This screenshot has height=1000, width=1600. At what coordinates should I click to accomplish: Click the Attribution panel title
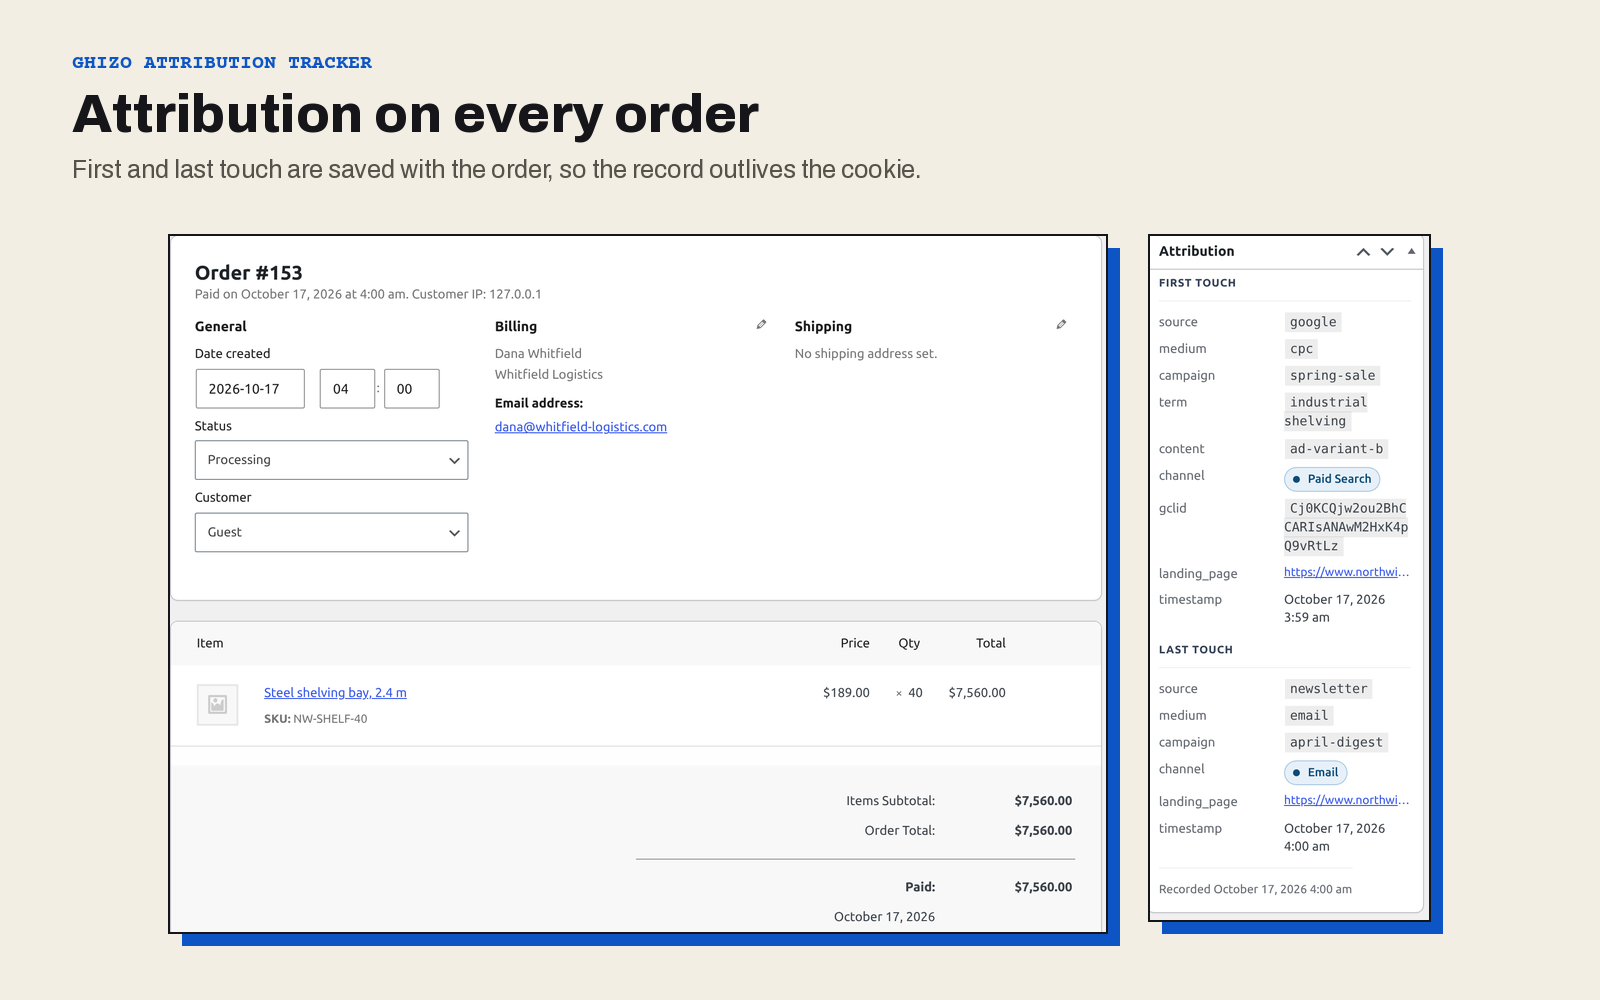pos(1196,251)
